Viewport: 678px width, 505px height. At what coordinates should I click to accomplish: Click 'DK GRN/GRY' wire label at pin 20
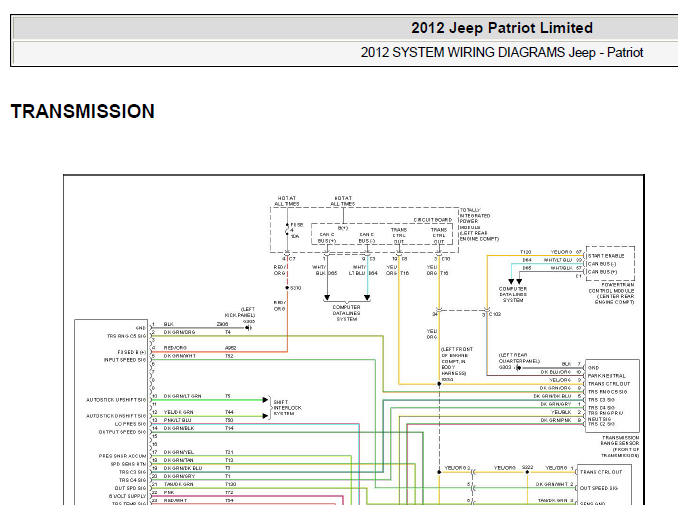pos(179,476)
